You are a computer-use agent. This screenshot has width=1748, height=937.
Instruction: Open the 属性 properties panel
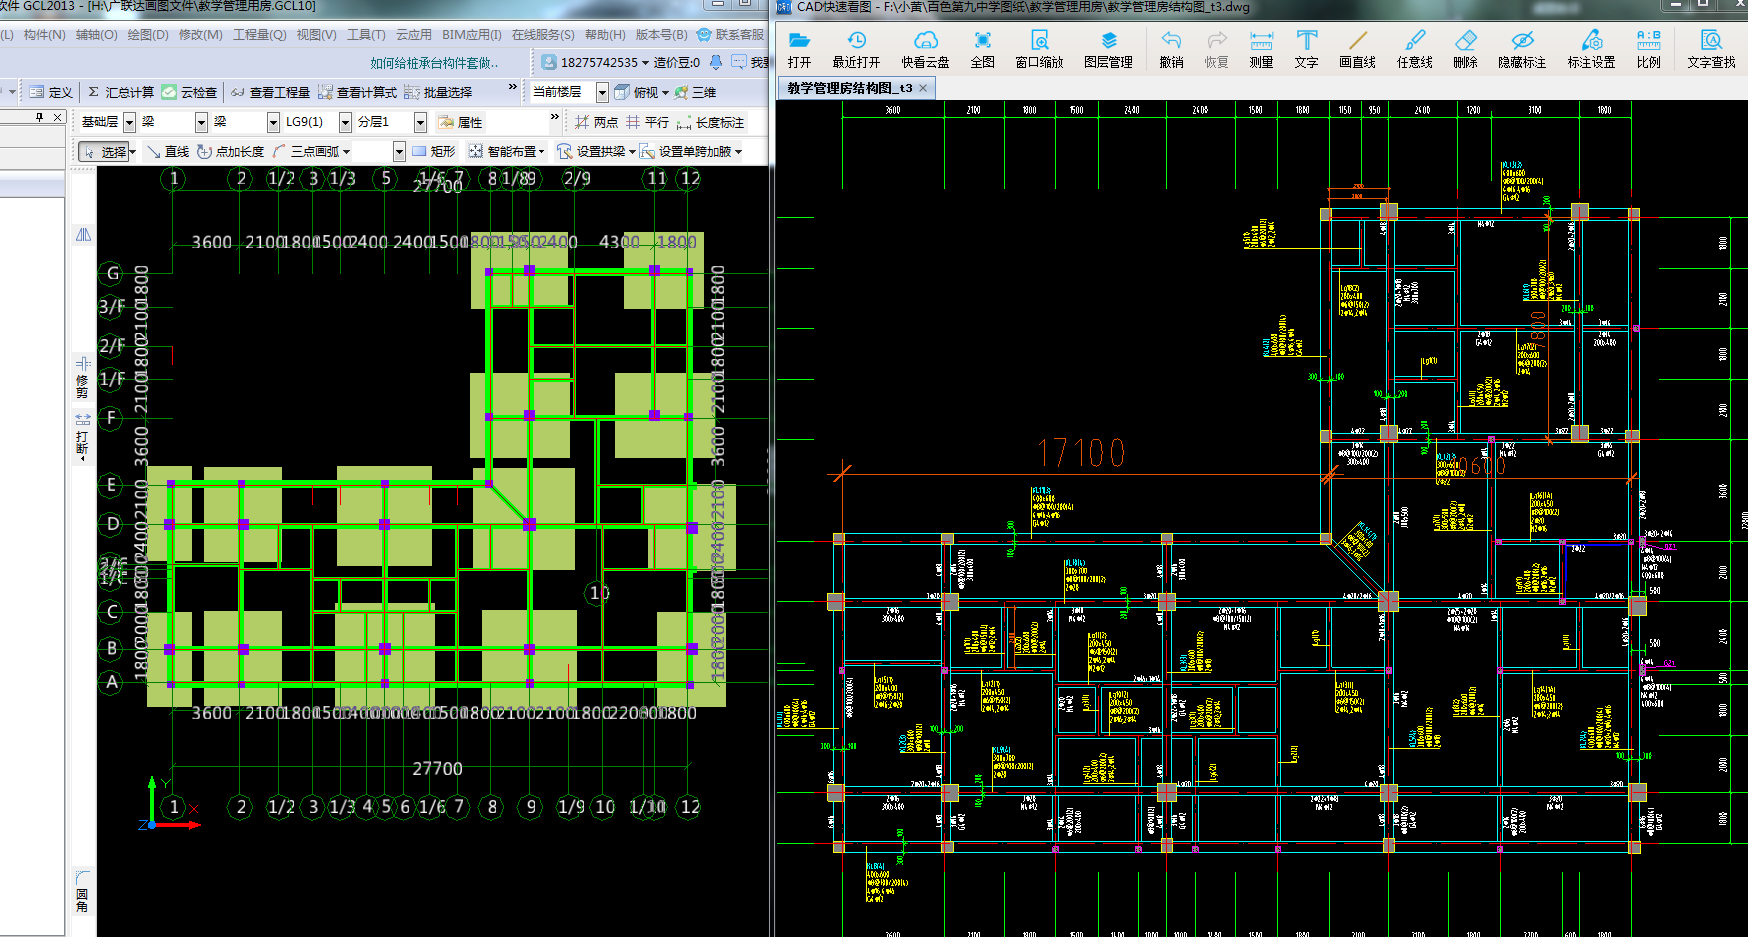click(461, 122)
